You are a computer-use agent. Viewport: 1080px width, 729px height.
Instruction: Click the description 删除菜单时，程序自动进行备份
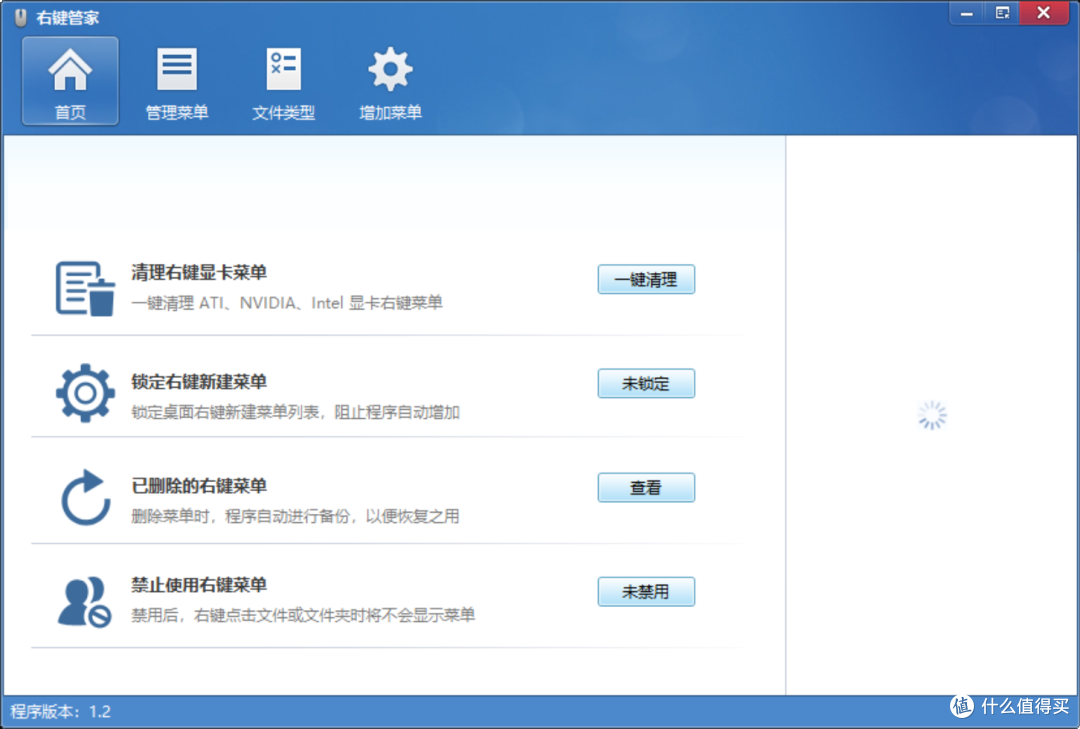[295, 517]
